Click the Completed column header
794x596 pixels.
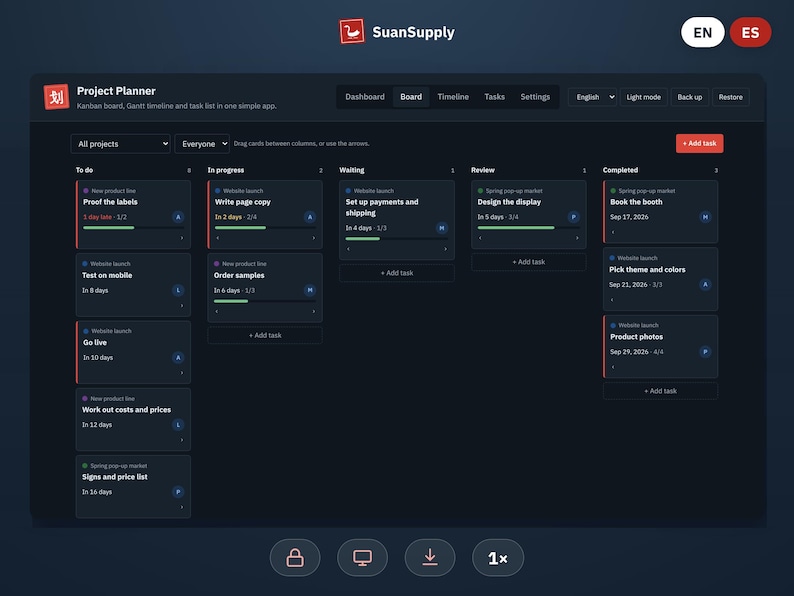pos(620,170)
